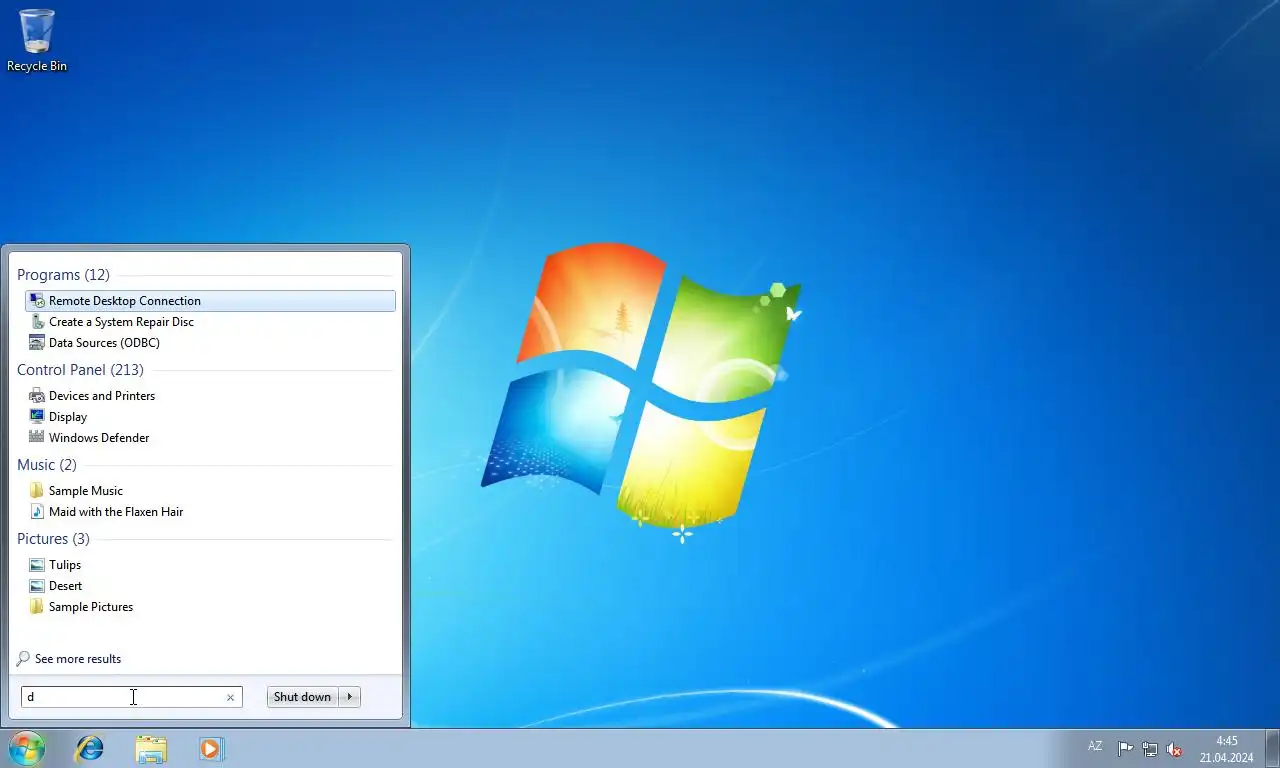Click the clock showing 4:45 and date
The image size is (1280, 768).
(1227, 749)
